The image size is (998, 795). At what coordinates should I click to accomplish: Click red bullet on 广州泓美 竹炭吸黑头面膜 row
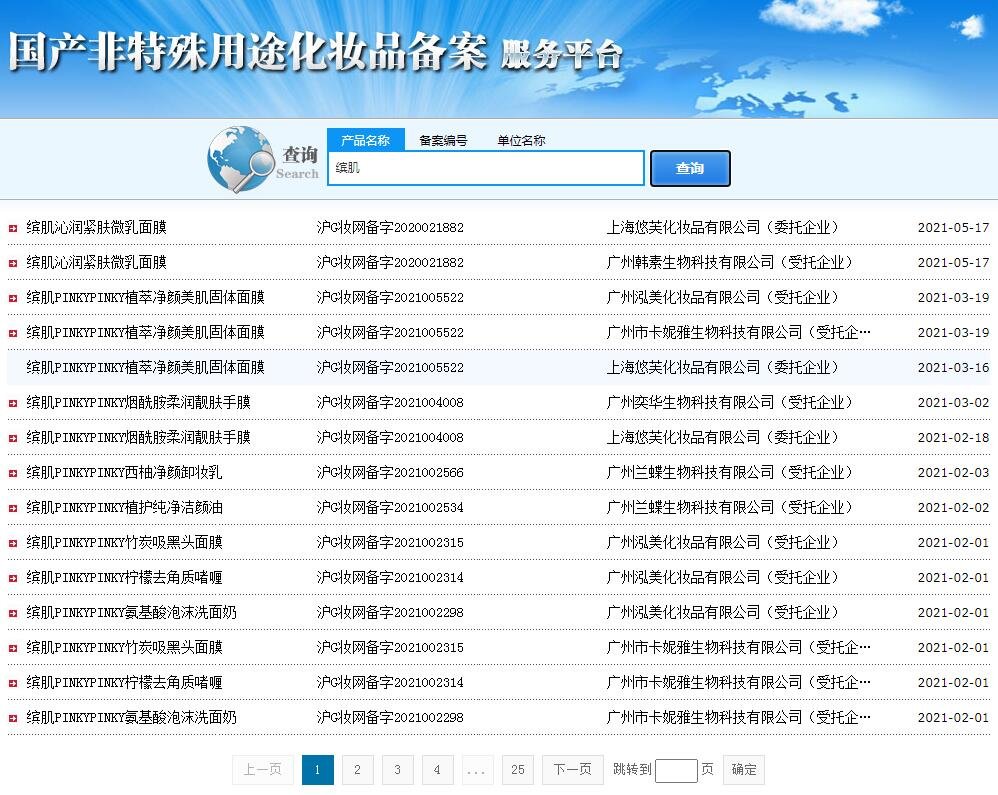13,543
